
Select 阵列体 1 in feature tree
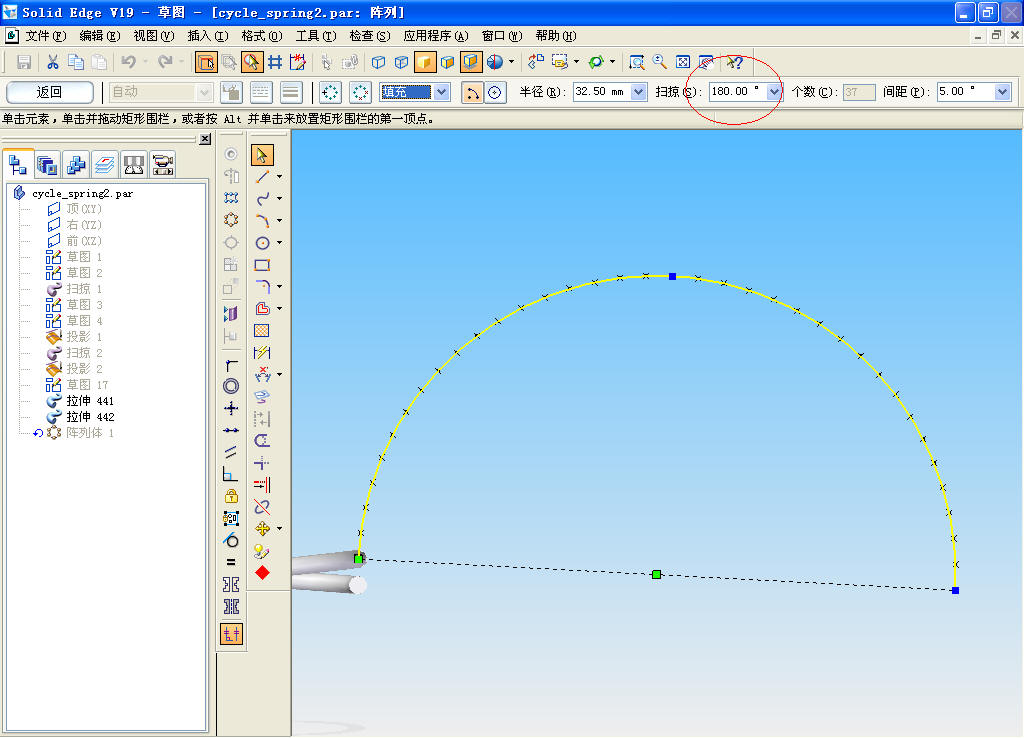click(x=89, y=433)
